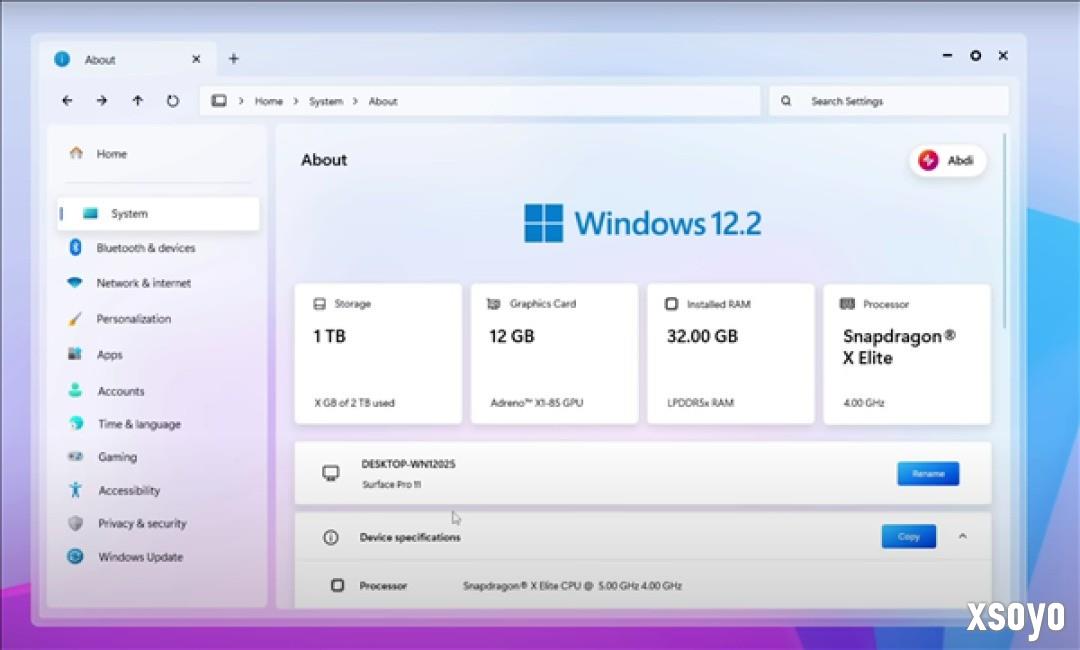Expand the chevron between System and About
This screenshot has height=650, width=1080.
click(x=355, y=101)
